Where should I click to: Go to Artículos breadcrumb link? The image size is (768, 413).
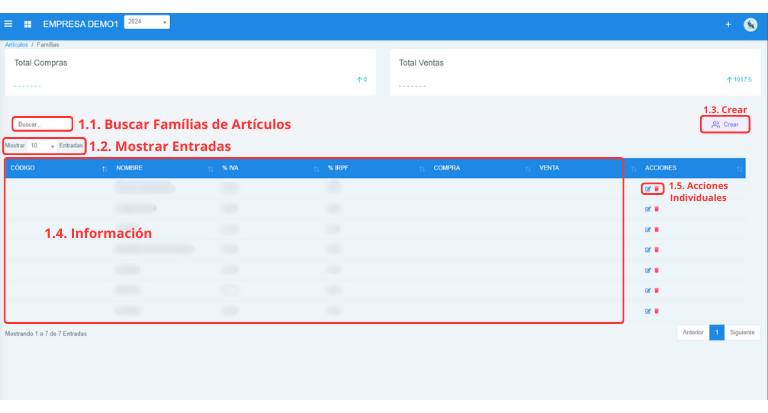[x=16, y=45]
